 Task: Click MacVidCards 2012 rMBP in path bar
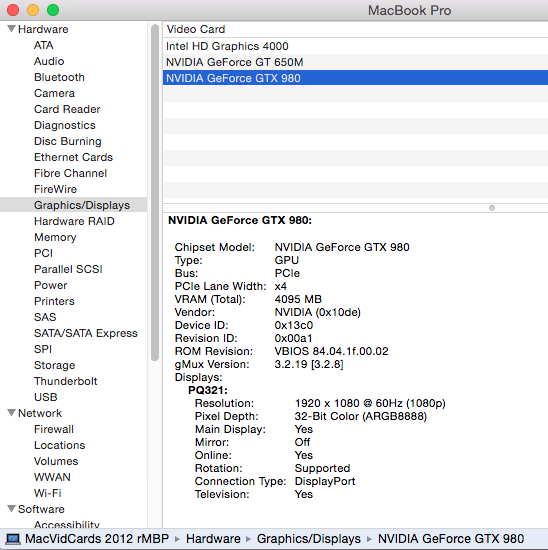97,539
